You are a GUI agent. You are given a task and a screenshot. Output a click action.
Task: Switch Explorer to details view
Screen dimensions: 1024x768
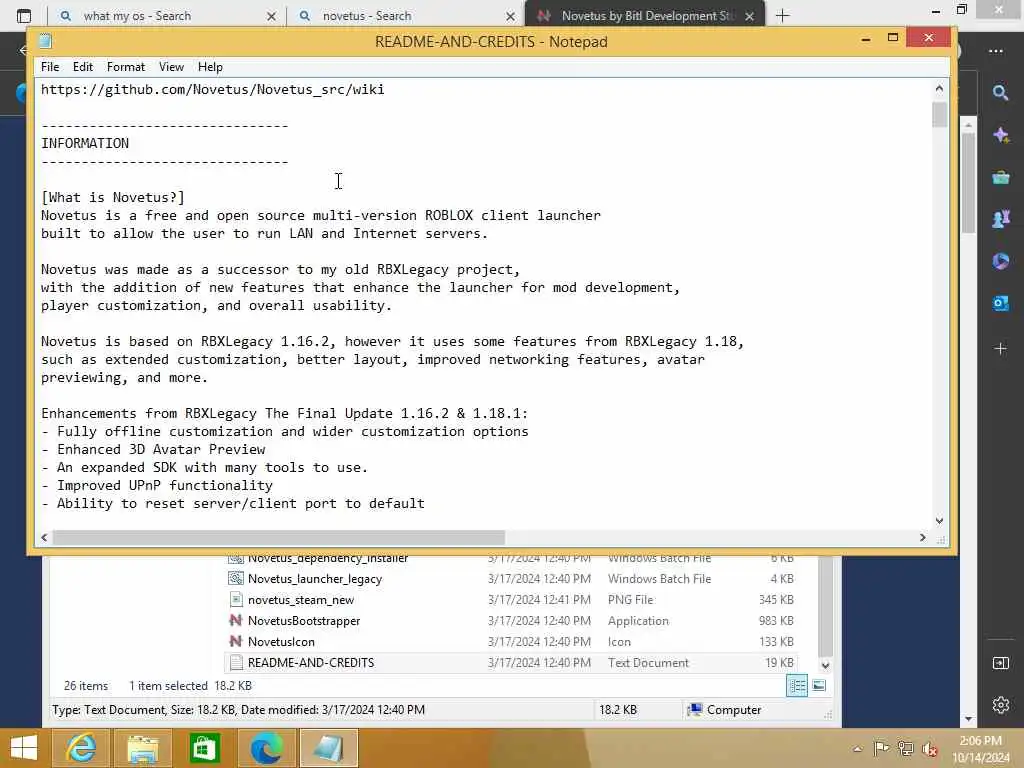tap(797, 686)
